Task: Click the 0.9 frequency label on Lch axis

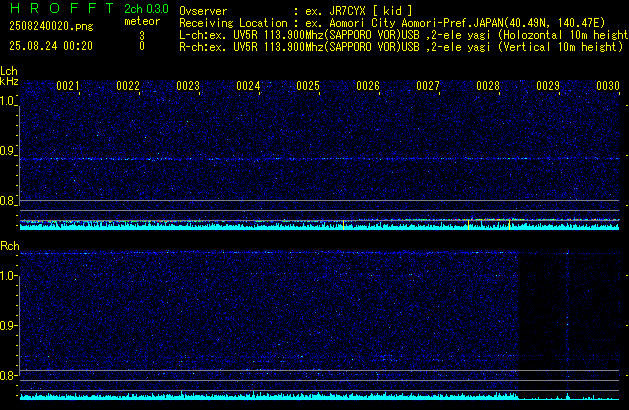Action: pyautogui.click(x=7, y=151)
